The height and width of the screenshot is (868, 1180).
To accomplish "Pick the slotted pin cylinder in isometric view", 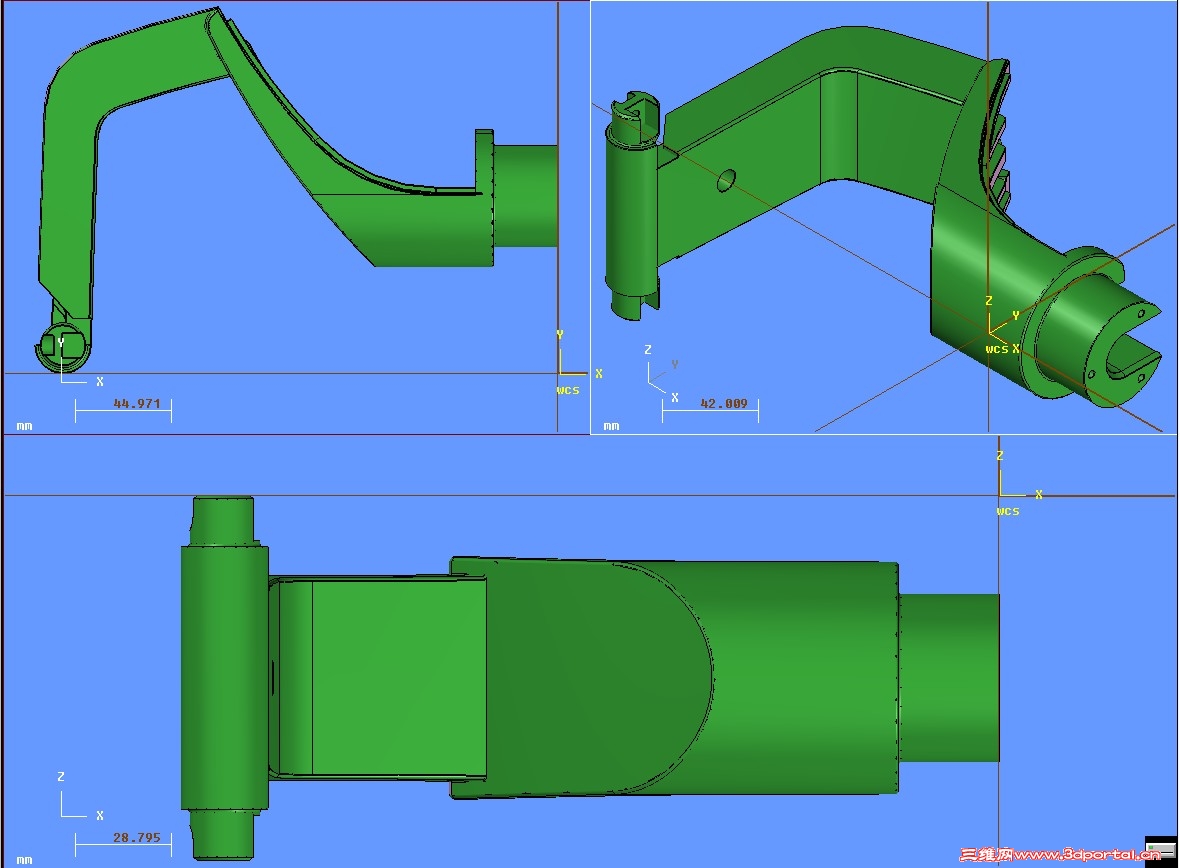I will point(634,207).
